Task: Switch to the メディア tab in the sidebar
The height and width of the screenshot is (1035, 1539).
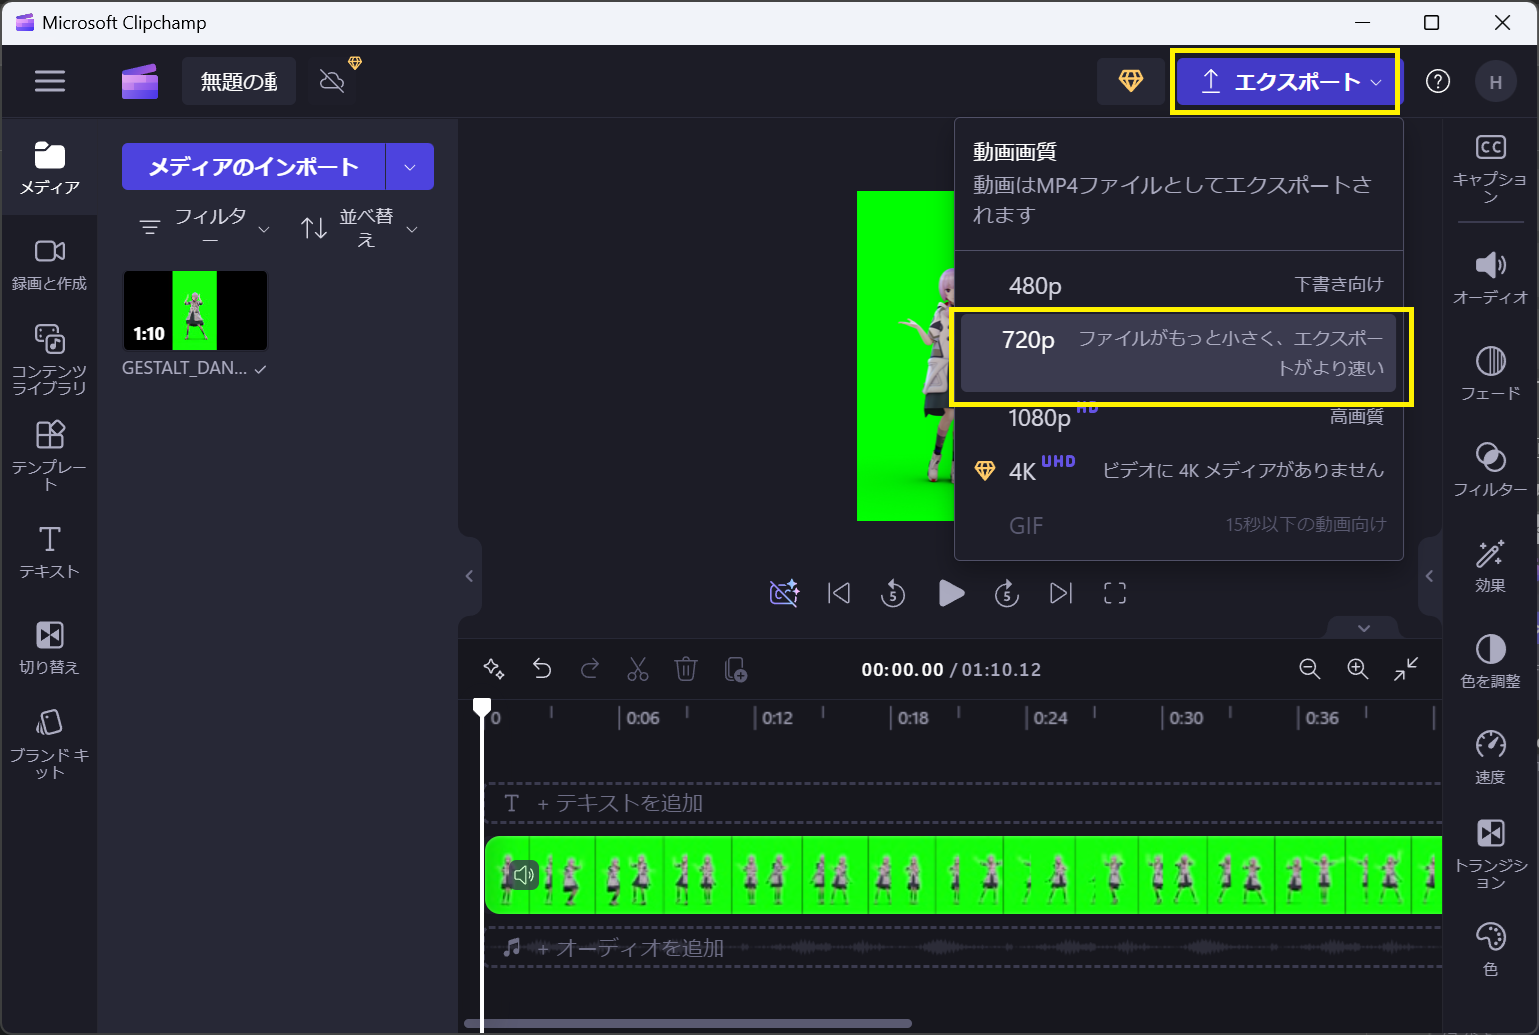Action: click(48, 167)
